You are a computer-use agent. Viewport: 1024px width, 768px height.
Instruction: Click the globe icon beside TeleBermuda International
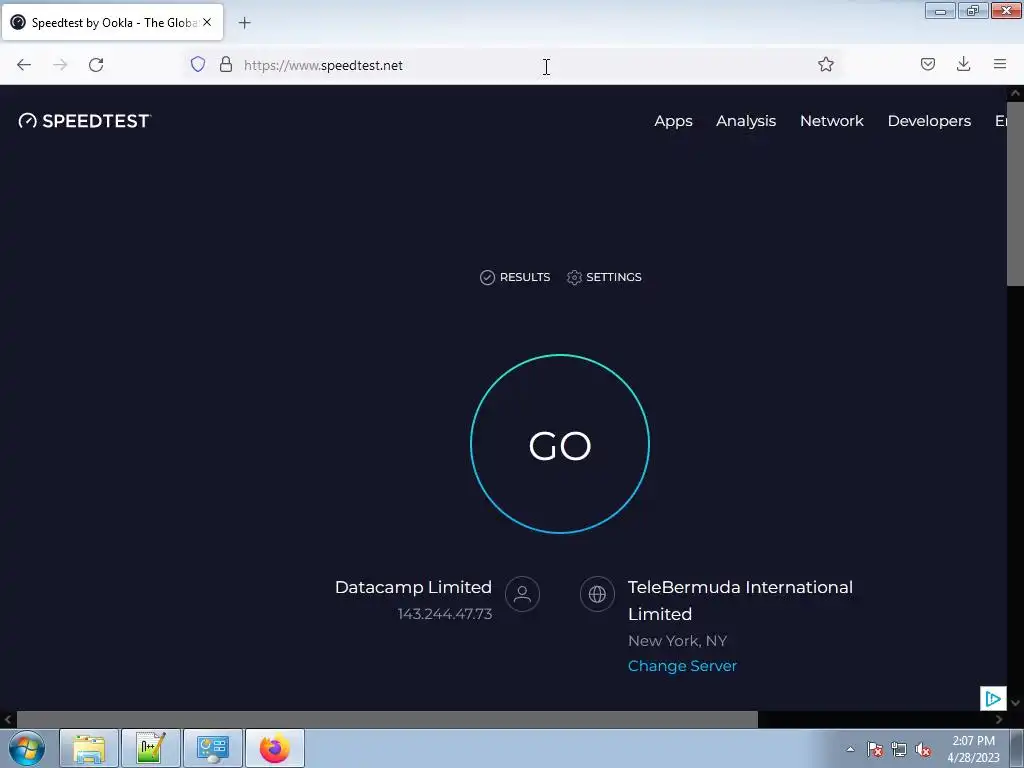click(597, 594)
